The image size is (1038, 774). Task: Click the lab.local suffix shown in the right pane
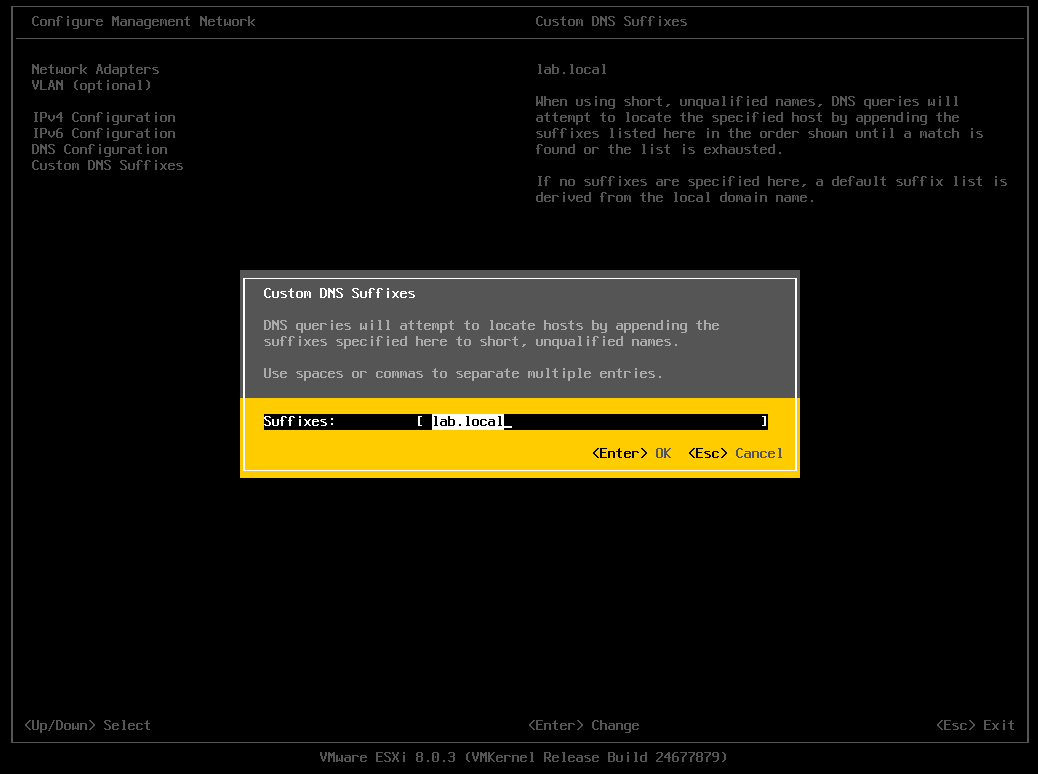(571, 69)
